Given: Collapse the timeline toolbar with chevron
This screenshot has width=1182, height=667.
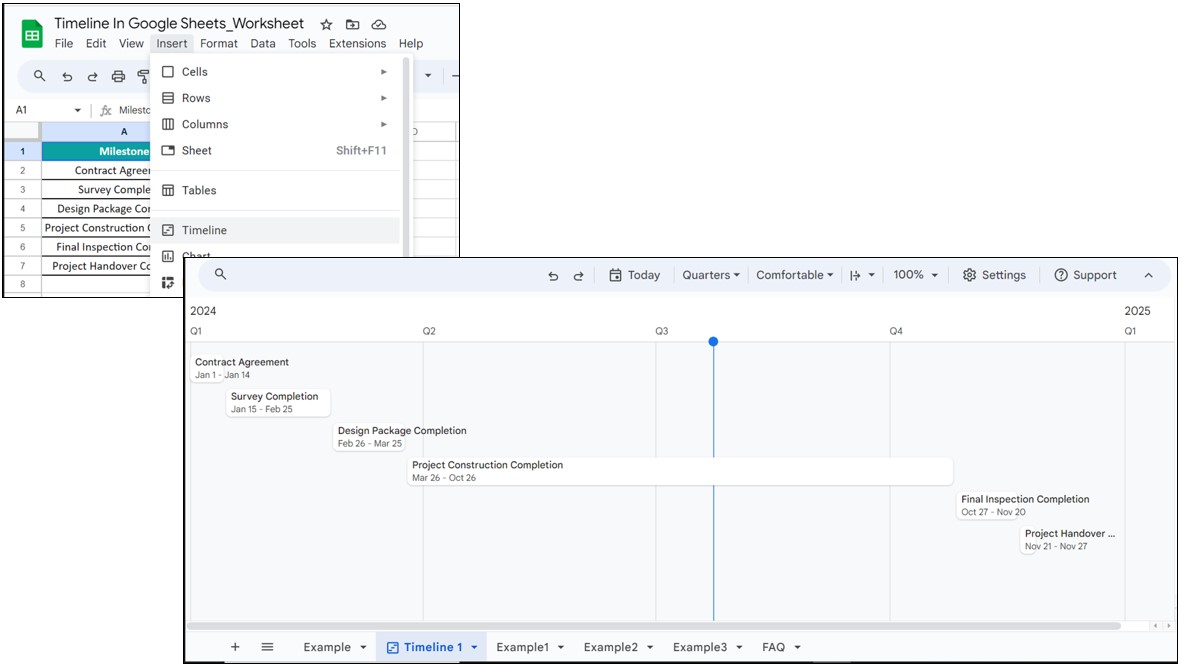Looking at the screenshot, I should click(1148, 275).
